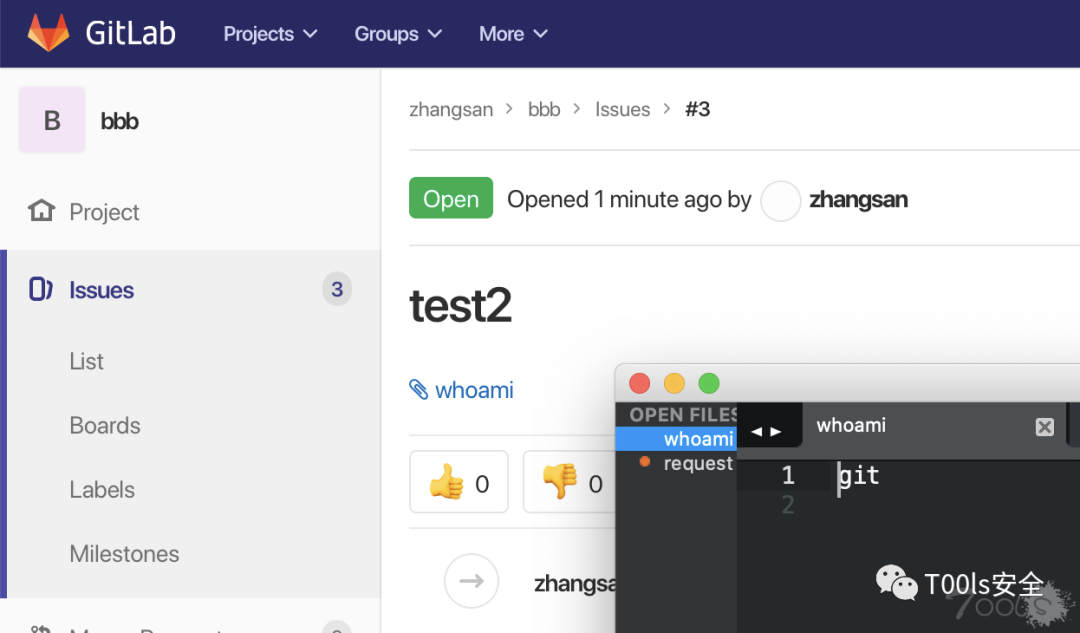Open the whoami attachment link
The height and width of the screenshot is (633, 1080).
(x=475, y=390)
